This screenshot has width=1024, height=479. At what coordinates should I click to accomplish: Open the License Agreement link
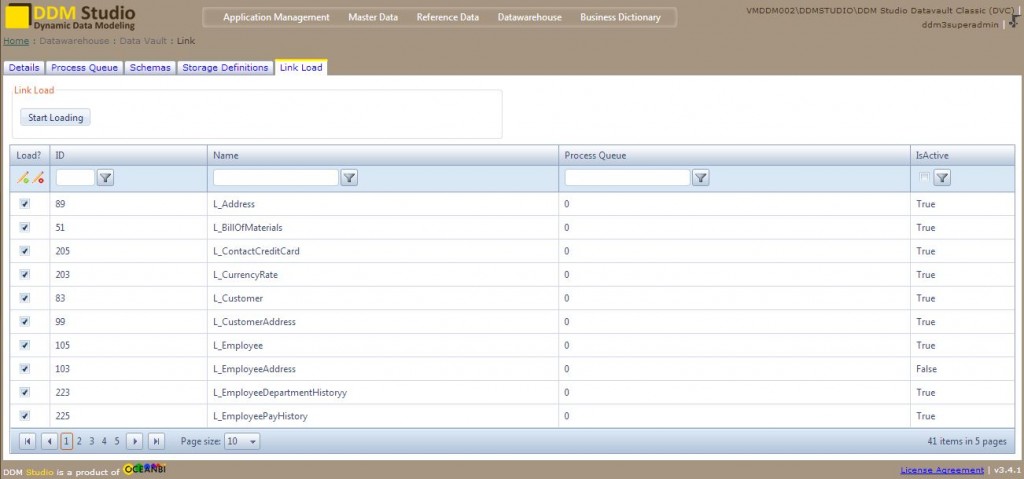pyautogui.click(x=942, y=470)
